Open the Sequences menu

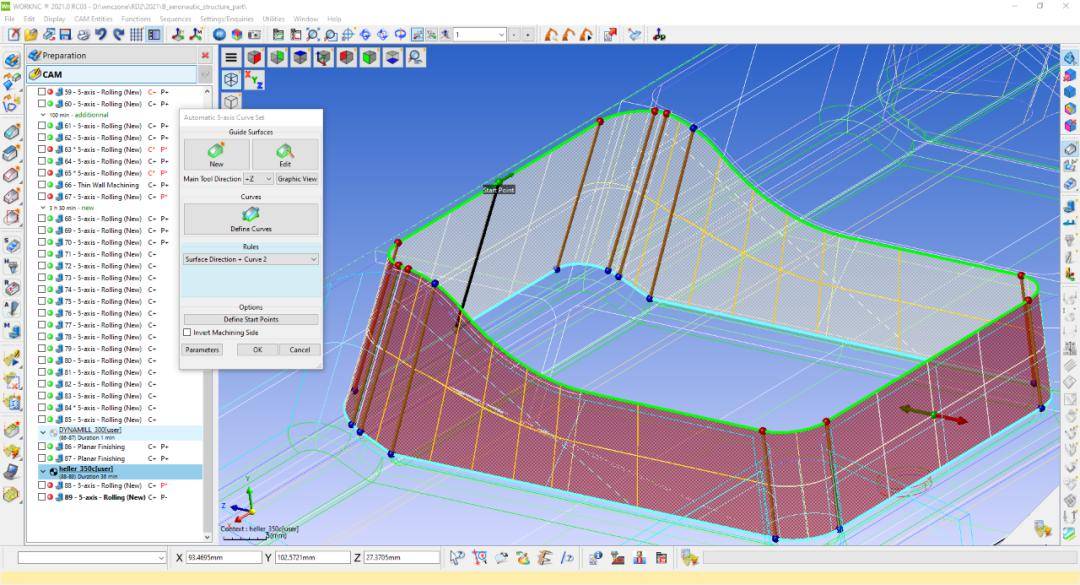coord(175,19)
